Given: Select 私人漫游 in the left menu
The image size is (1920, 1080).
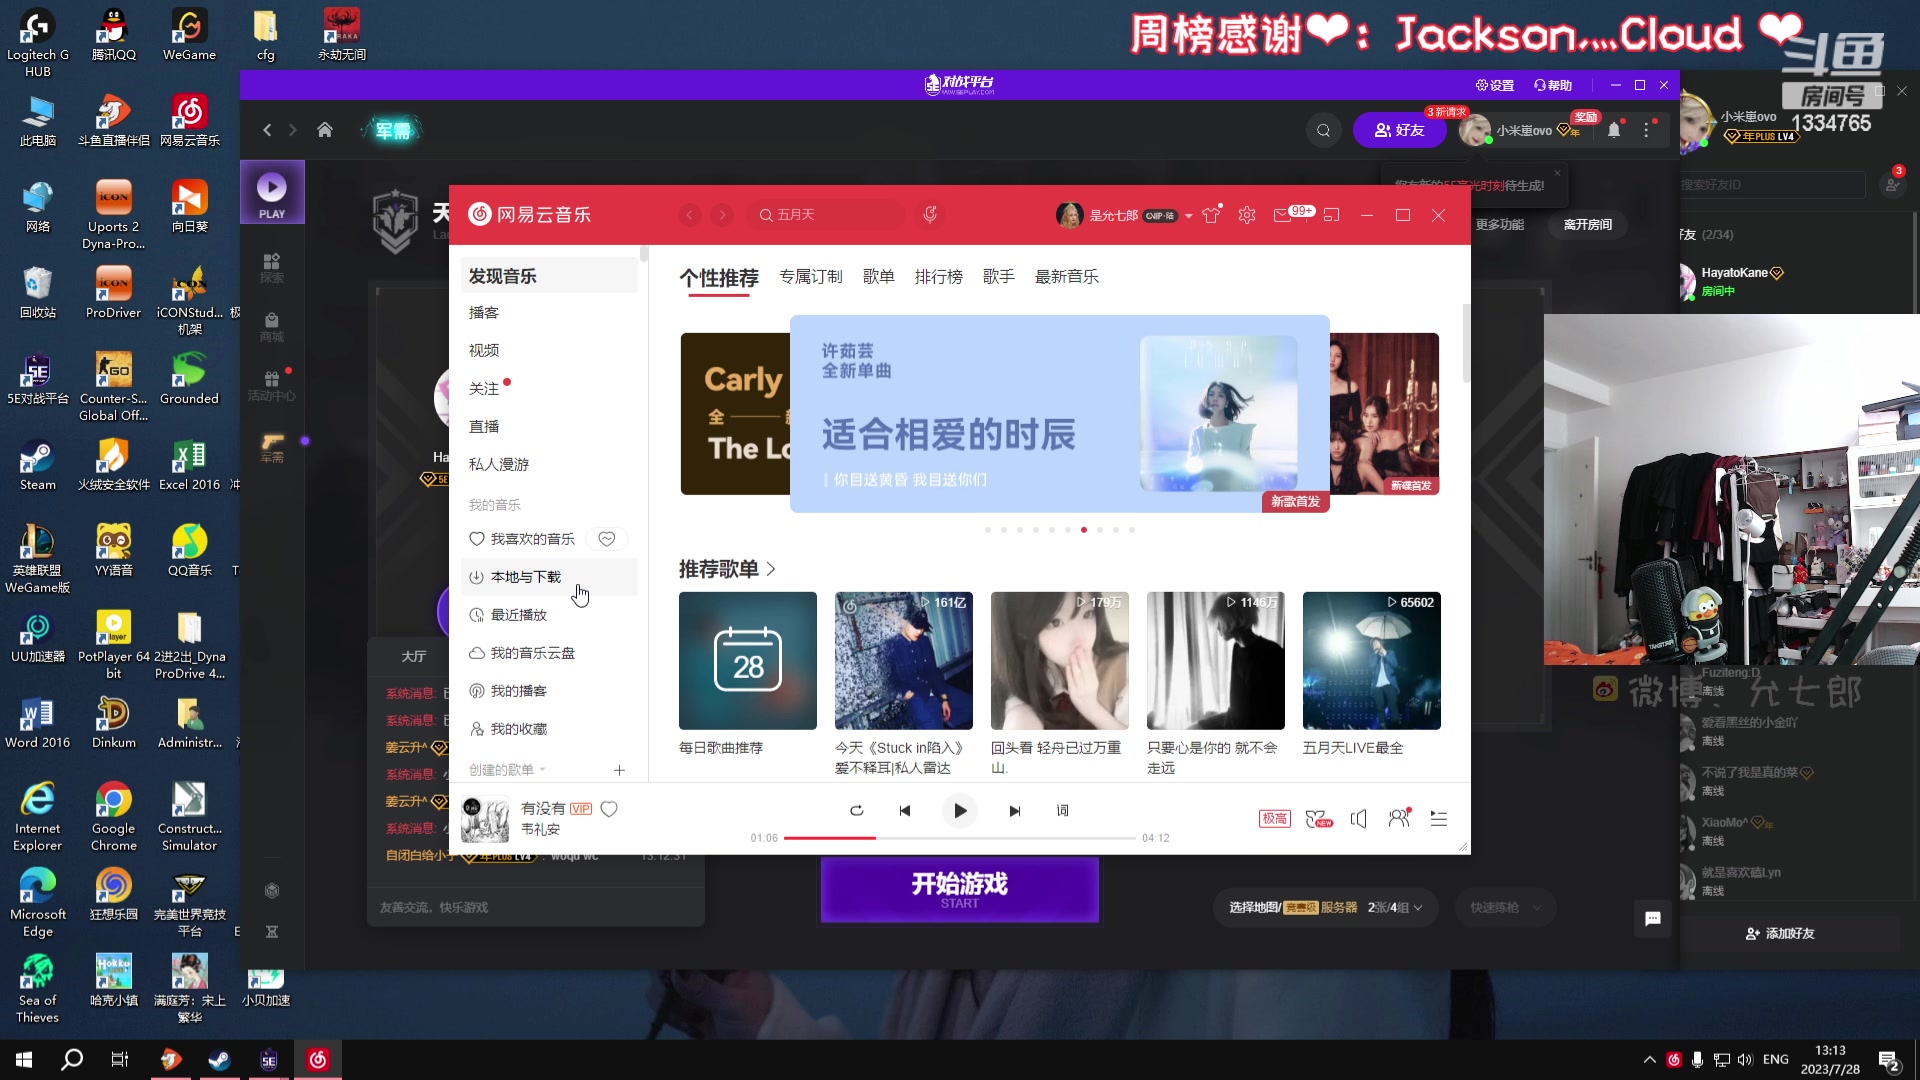Looking at the screenshot, I should [x=549, y=465].
